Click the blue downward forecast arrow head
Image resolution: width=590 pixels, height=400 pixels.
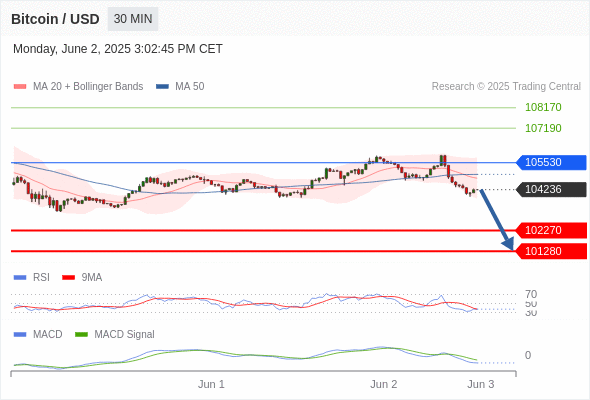point(508,244)
